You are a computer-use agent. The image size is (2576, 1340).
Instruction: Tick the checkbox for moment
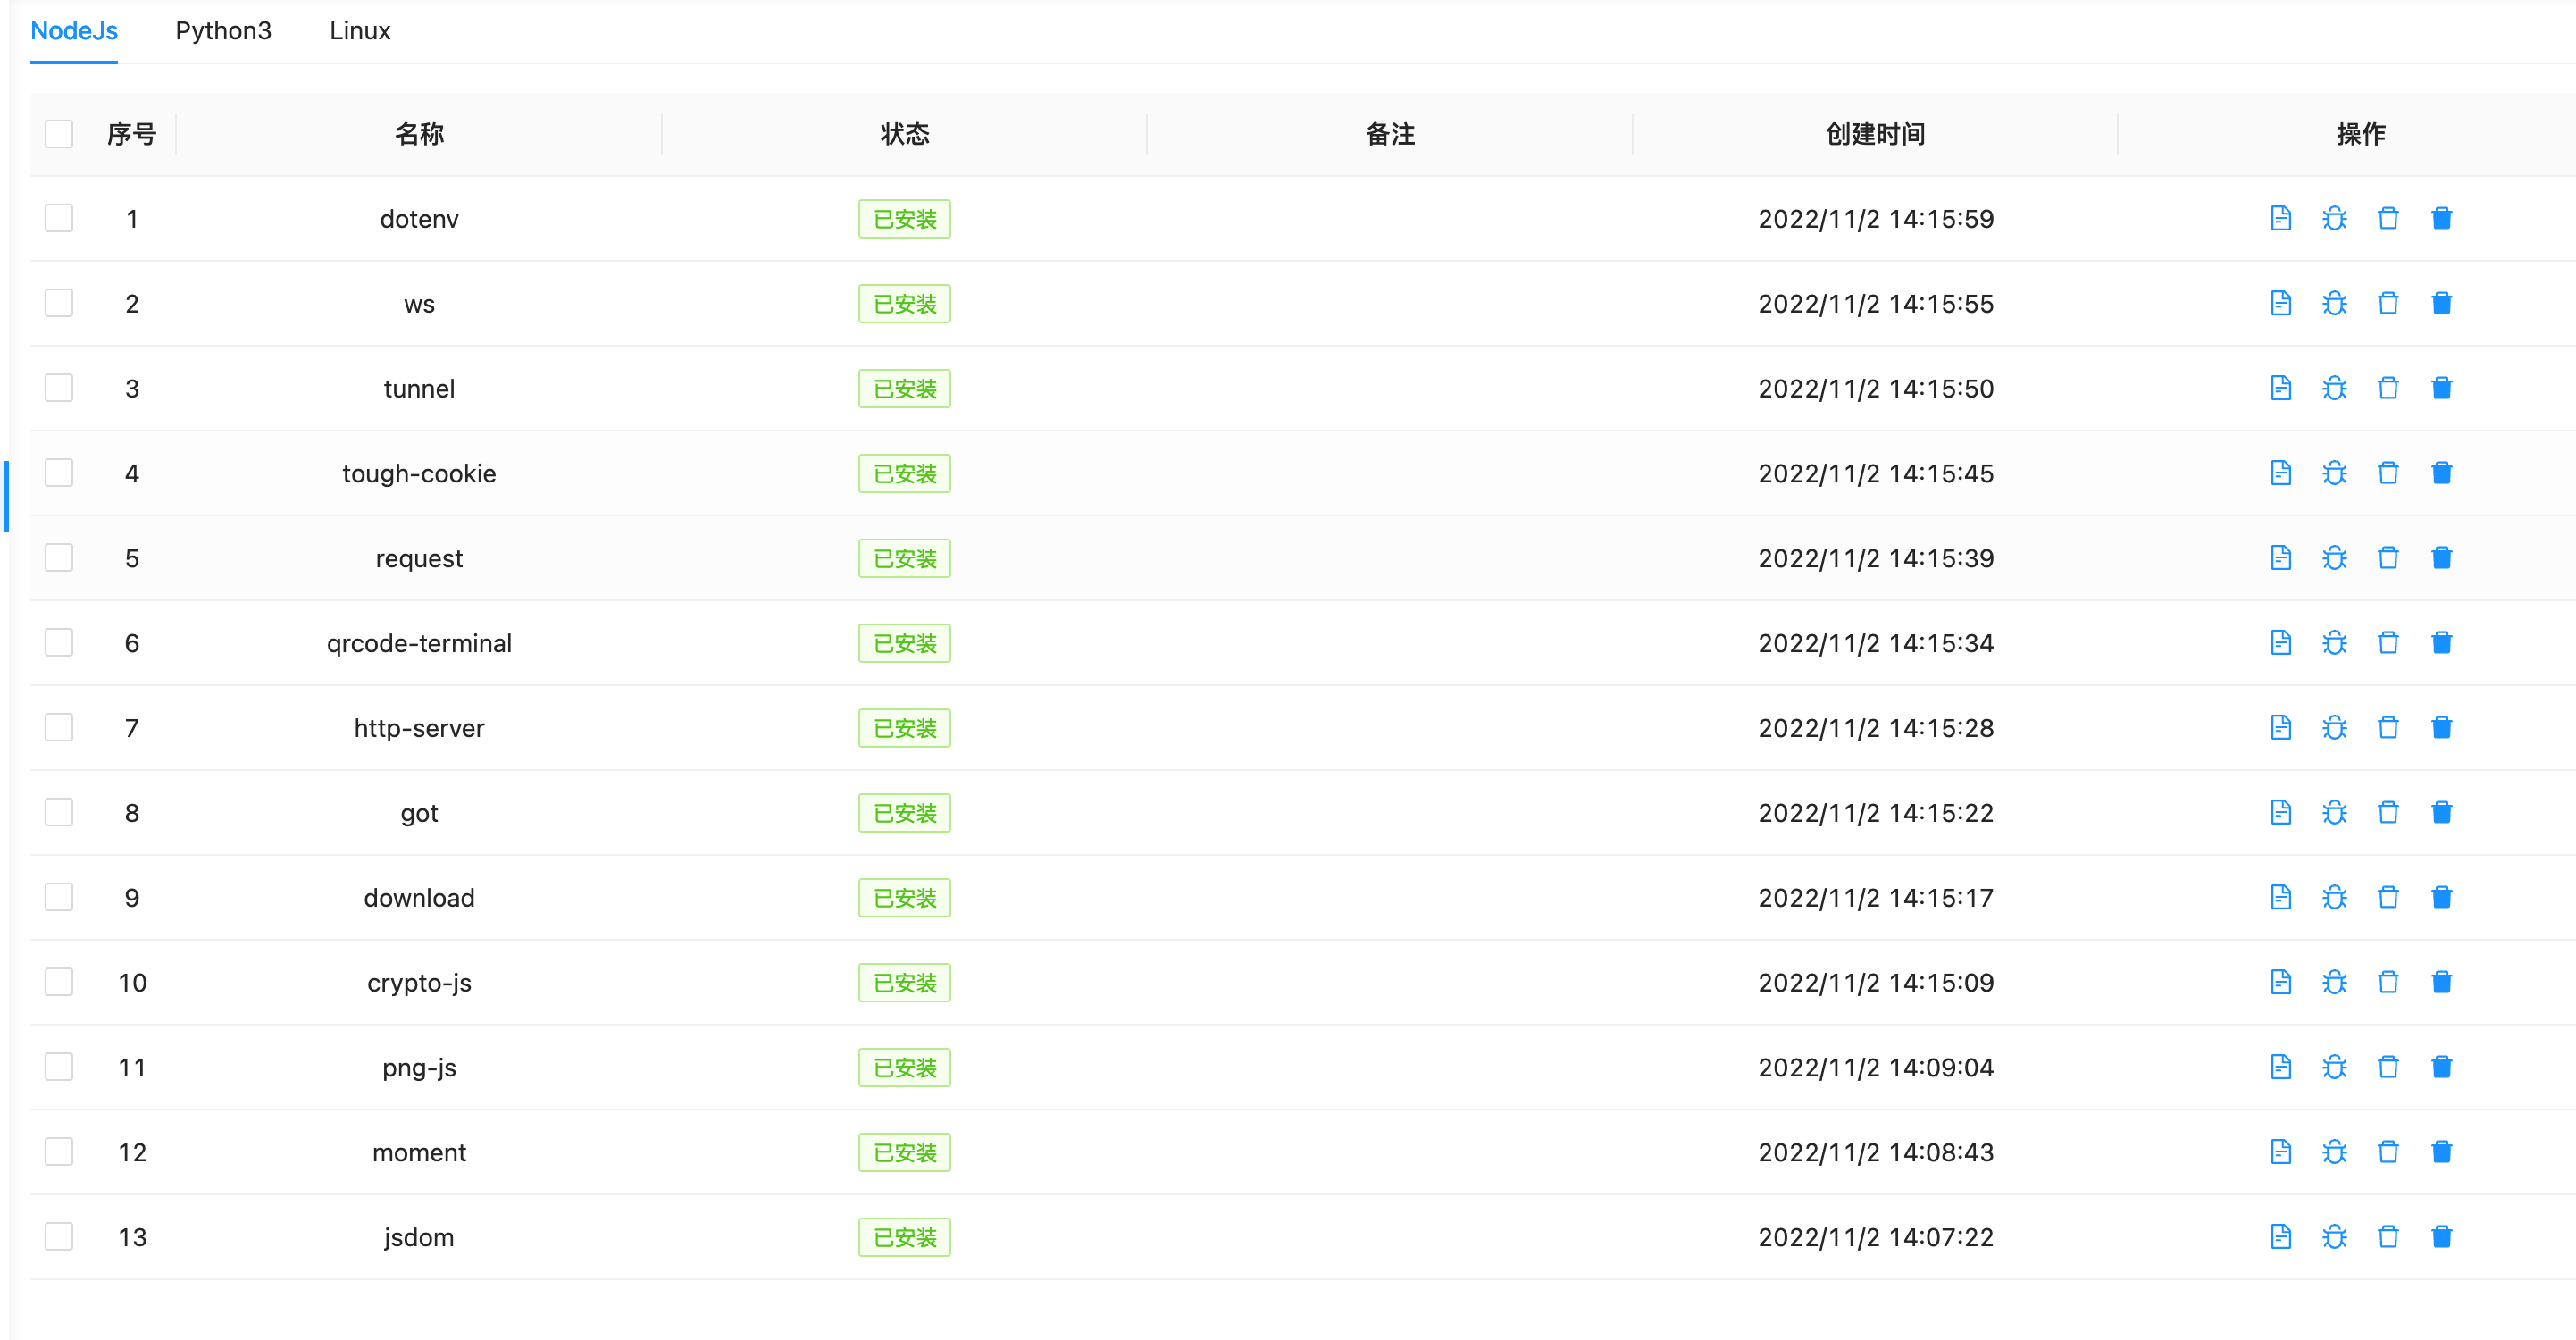(59, 1153)
